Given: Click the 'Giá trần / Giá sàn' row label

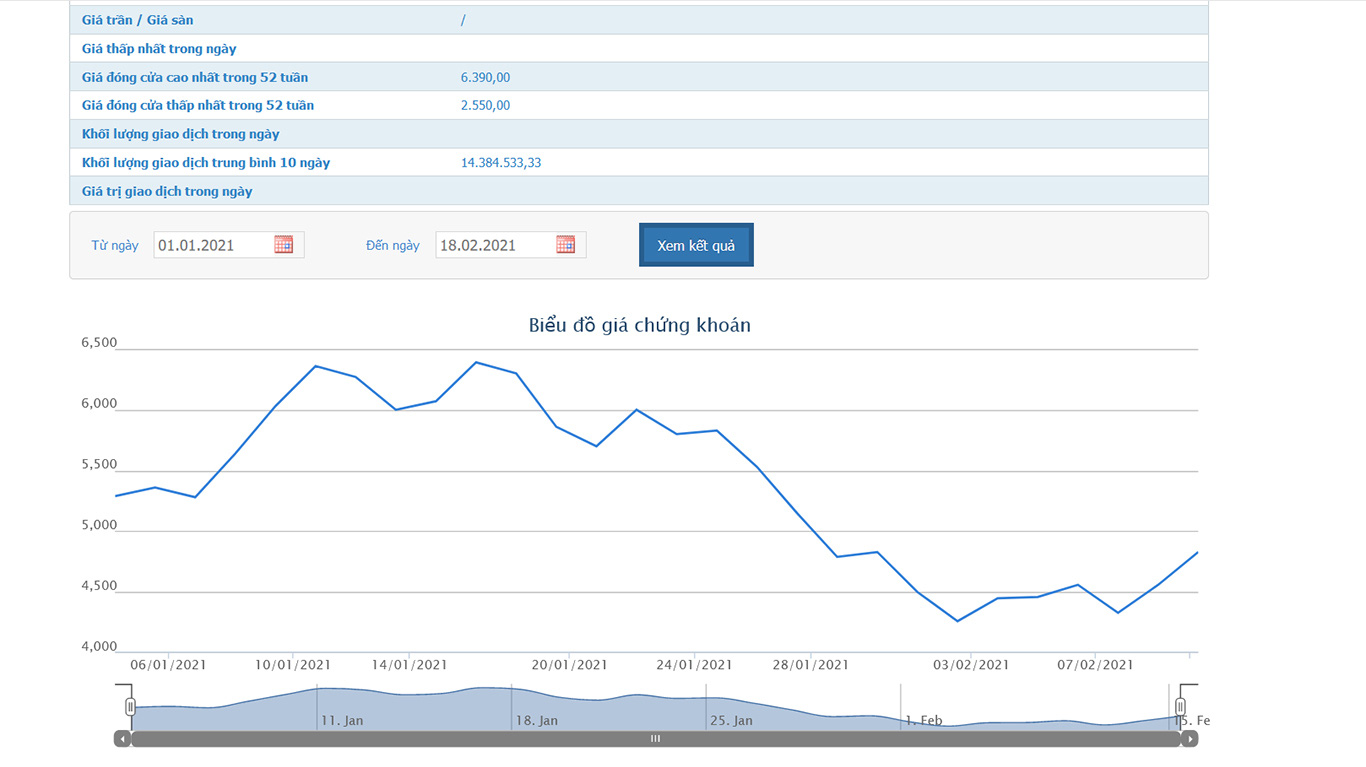Looking at the screenshot, I should tap(138, 20).
